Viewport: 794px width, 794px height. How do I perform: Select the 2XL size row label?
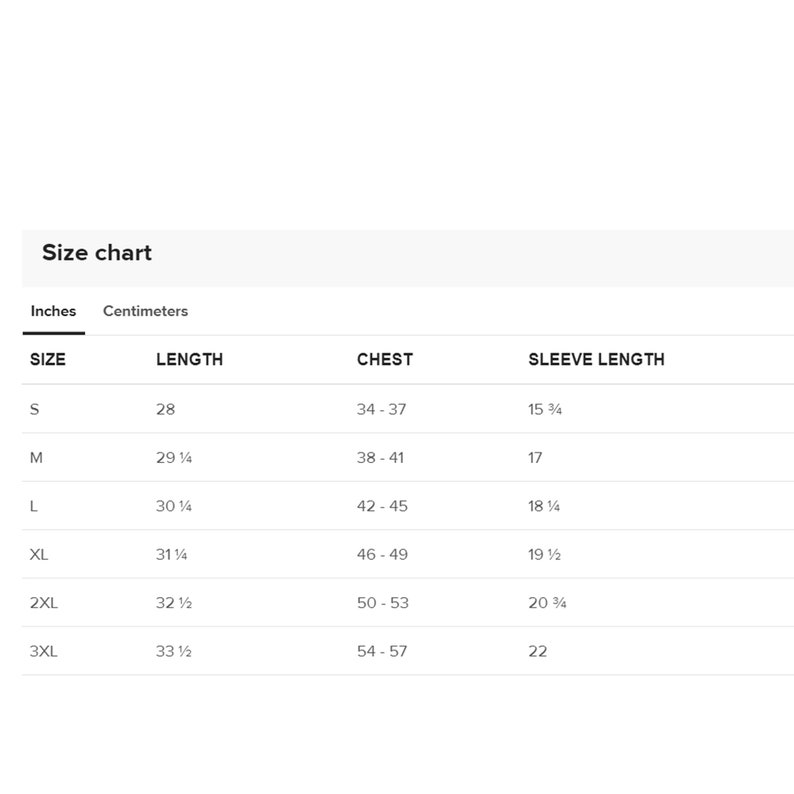click(44, 603)
